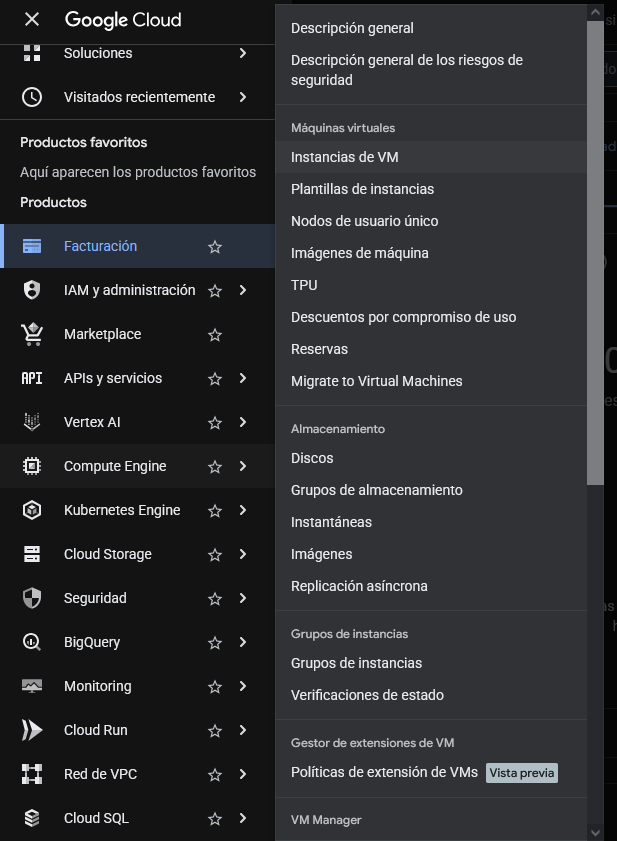Image resolution: width=617 pixels, height=841 pixels.
Task: Click the Cloud Run icon
Action: point(32,730)
